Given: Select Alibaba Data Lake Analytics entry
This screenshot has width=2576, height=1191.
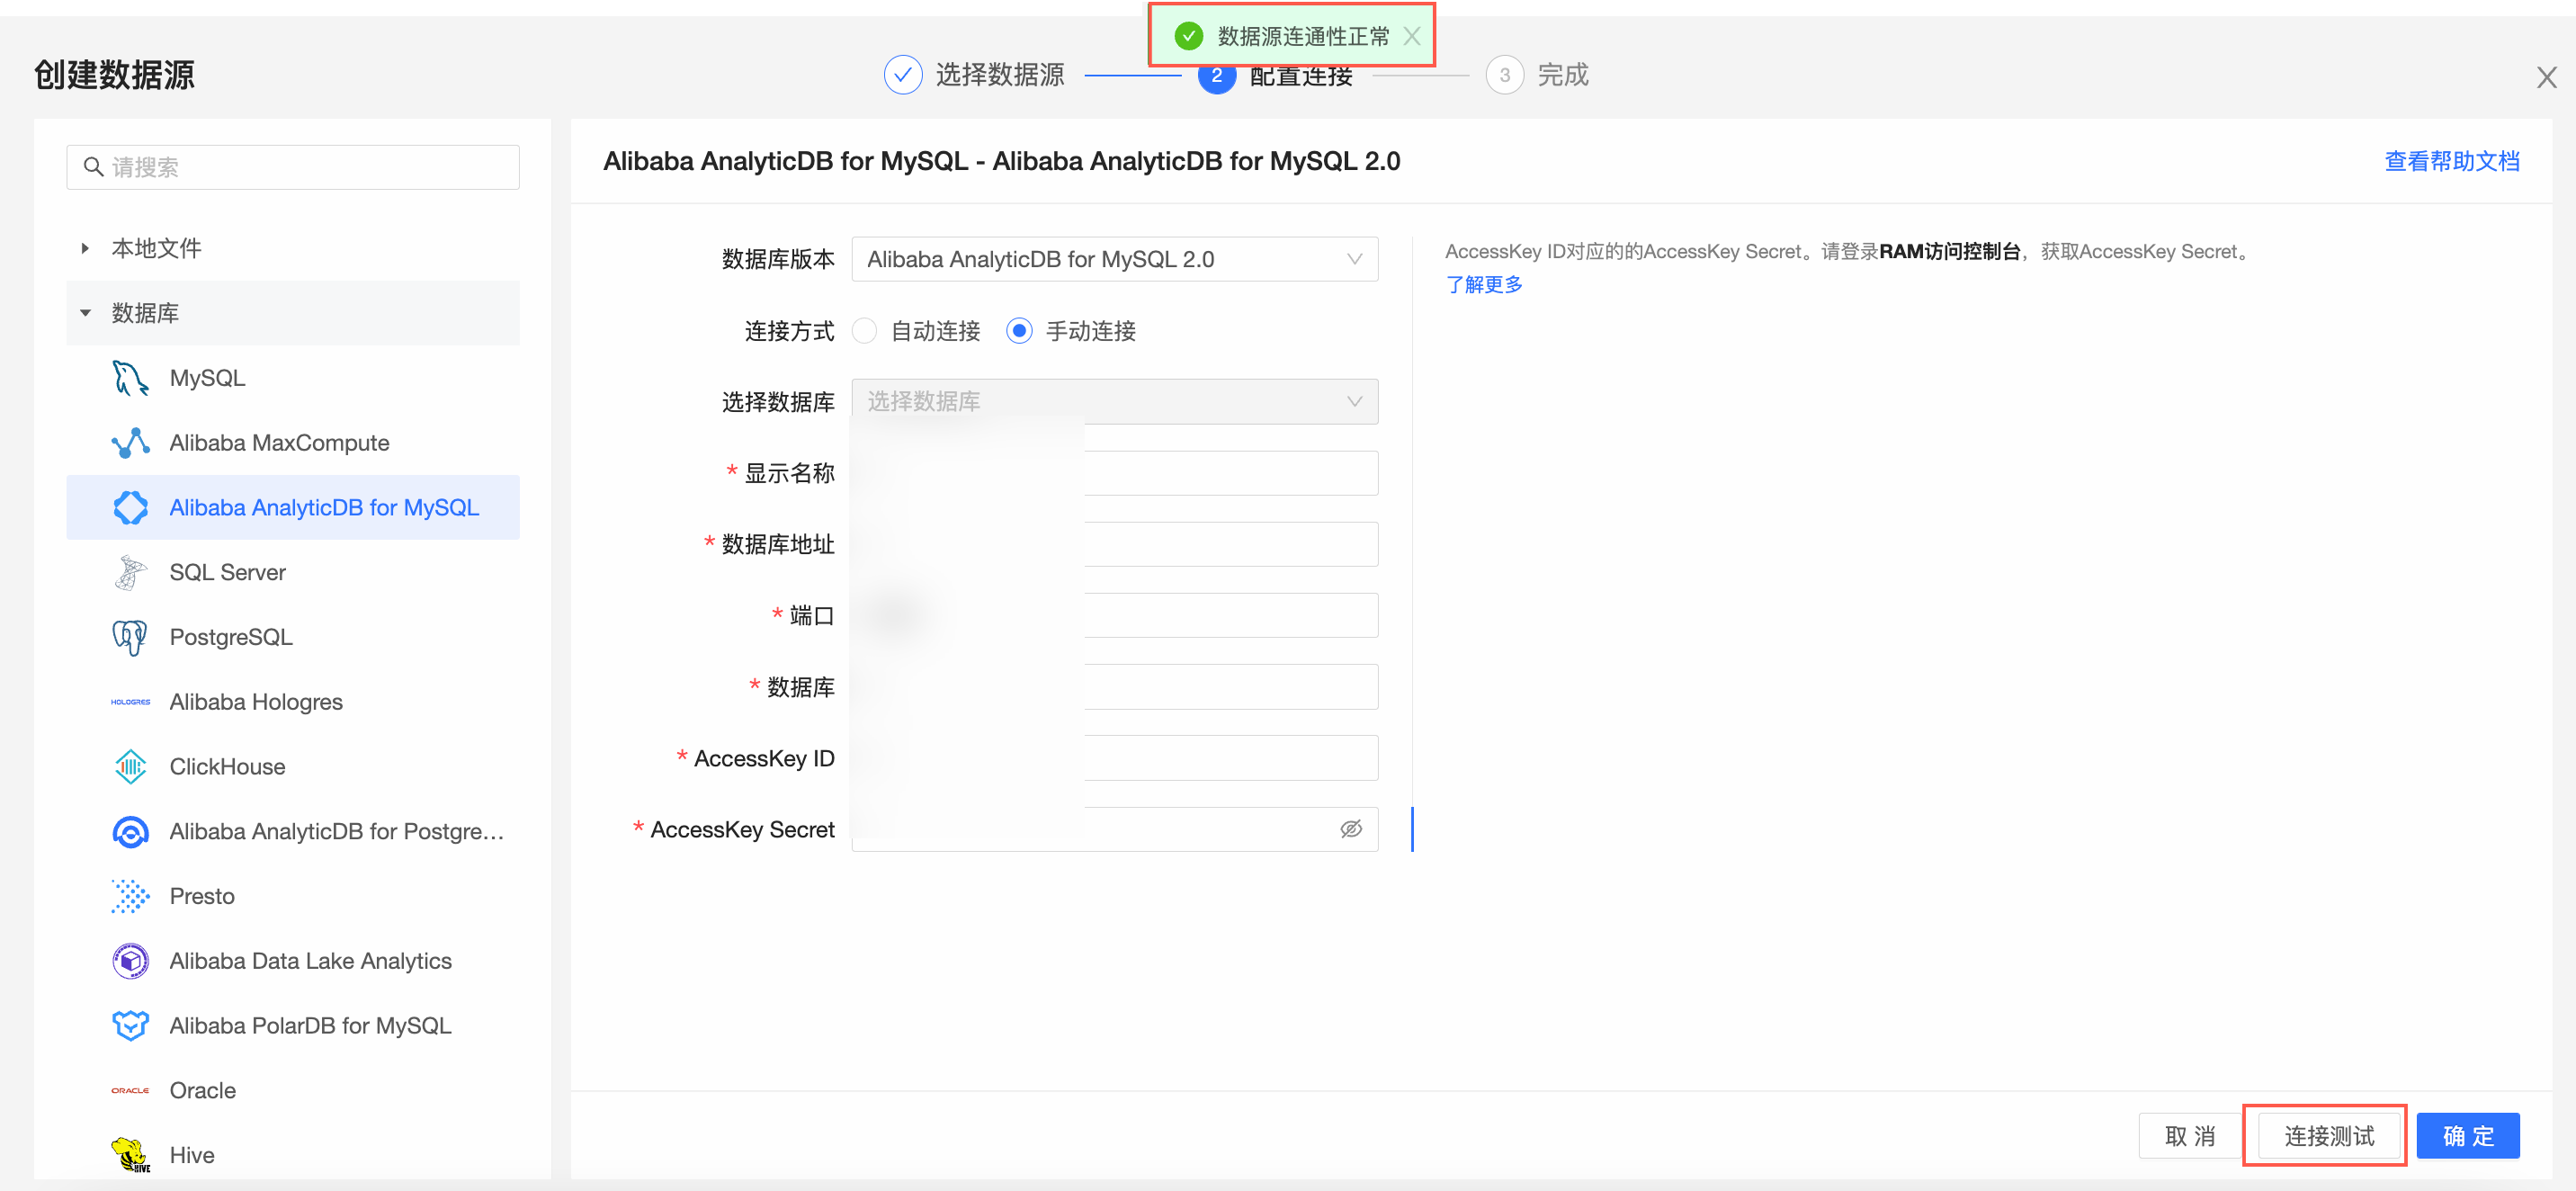Looking at the screenshot, I should pyautogui.click(x=293, y=961).
